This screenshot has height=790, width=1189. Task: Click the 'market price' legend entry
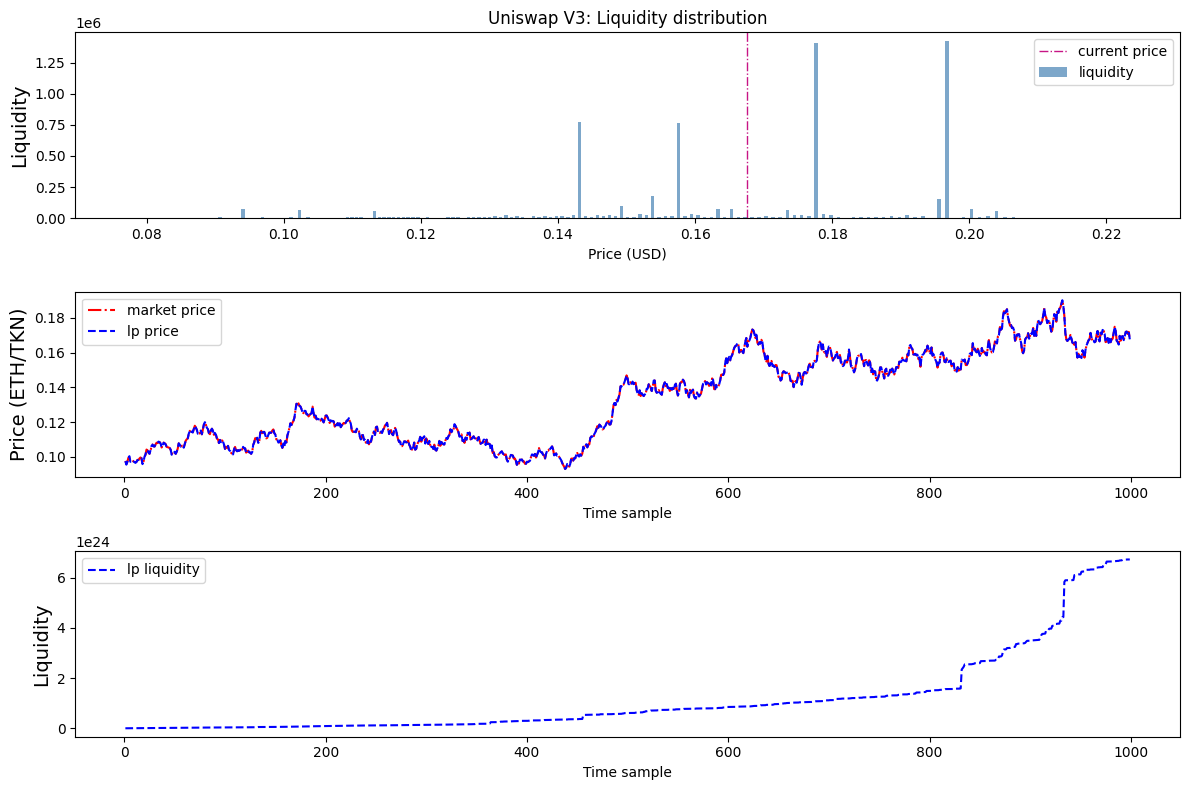point(152,310)
